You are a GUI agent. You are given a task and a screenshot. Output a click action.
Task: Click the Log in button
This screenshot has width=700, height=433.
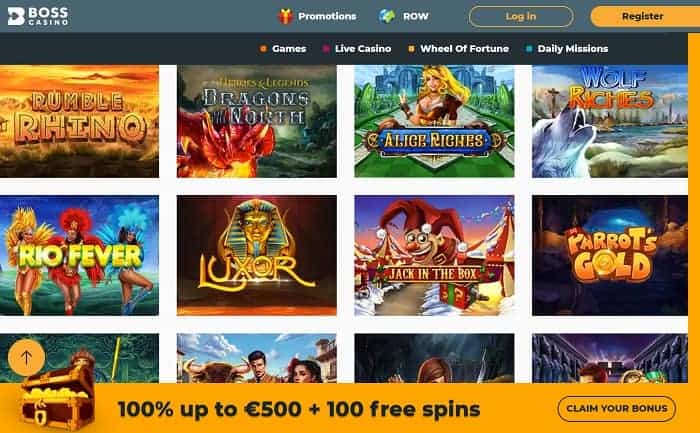521,17
